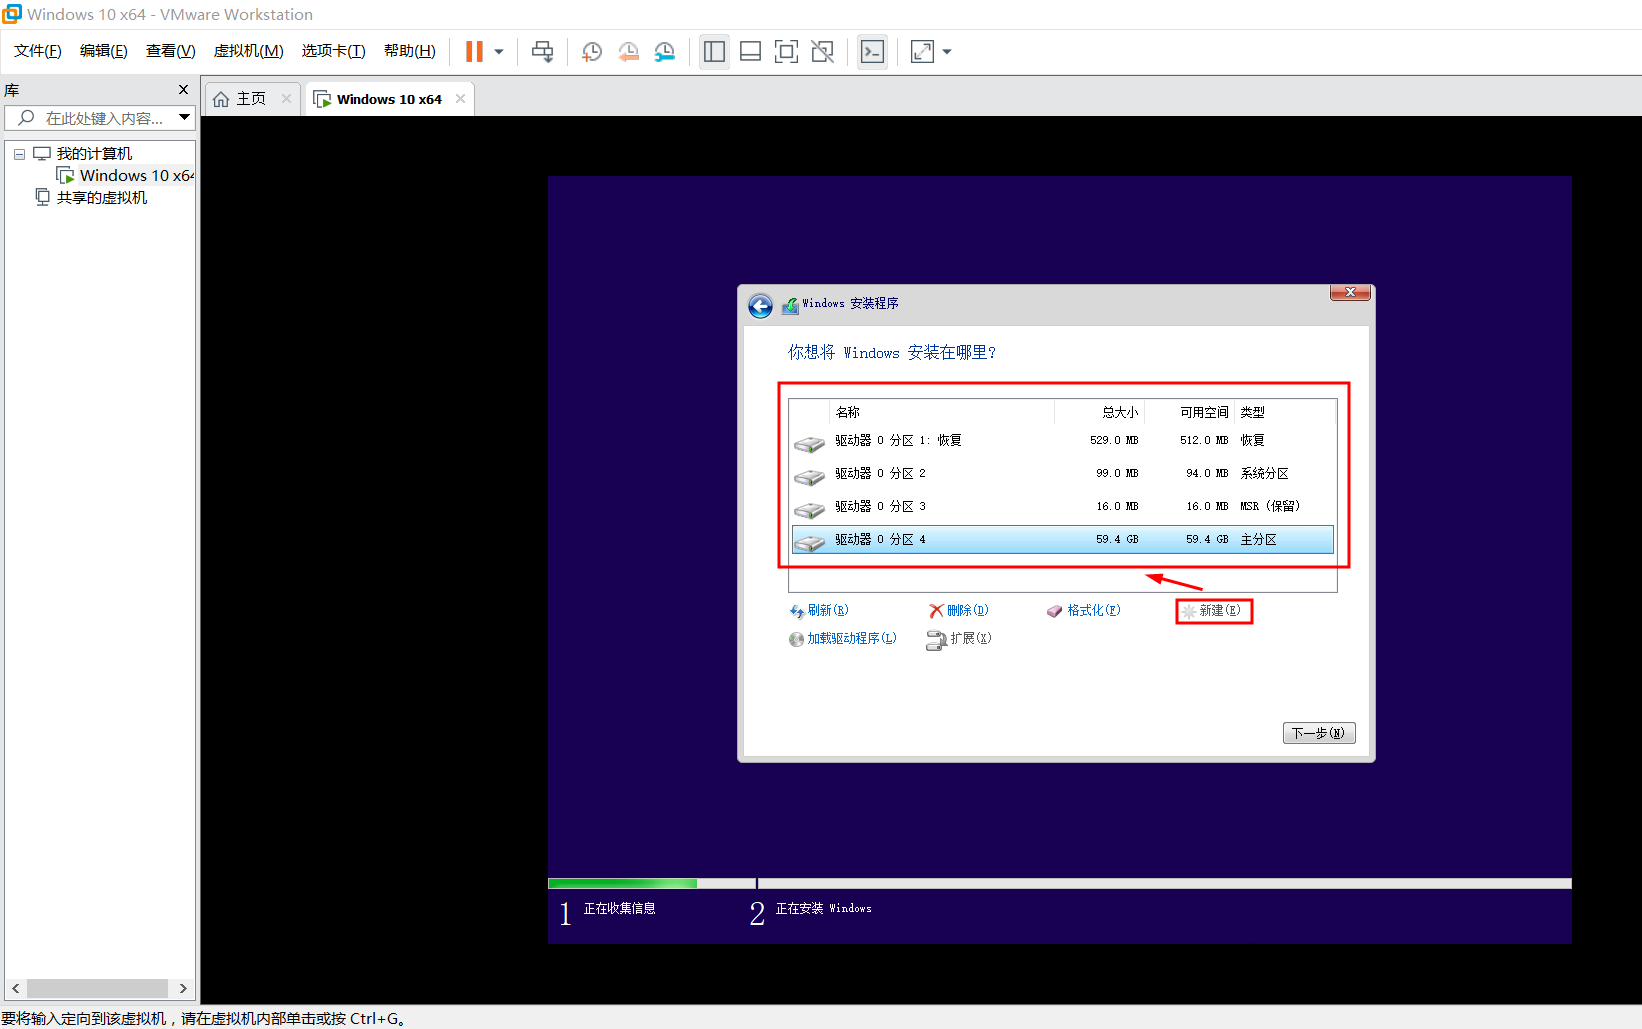Switch to Unity mode icon

[x=823, y=51]
